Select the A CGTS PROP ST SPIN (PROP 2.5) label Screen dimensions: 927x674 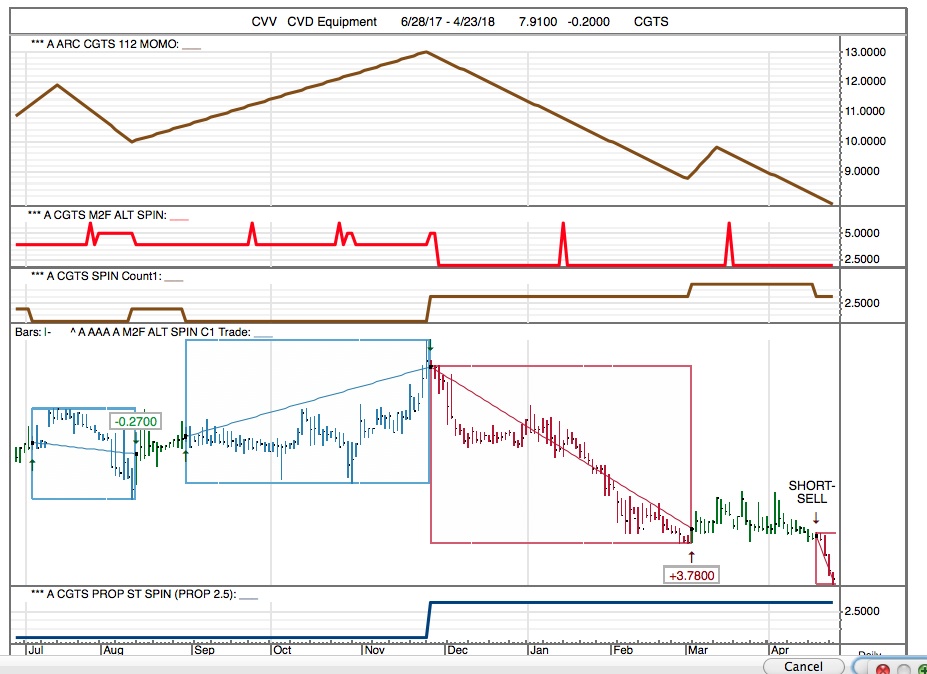tap(133, 594)
